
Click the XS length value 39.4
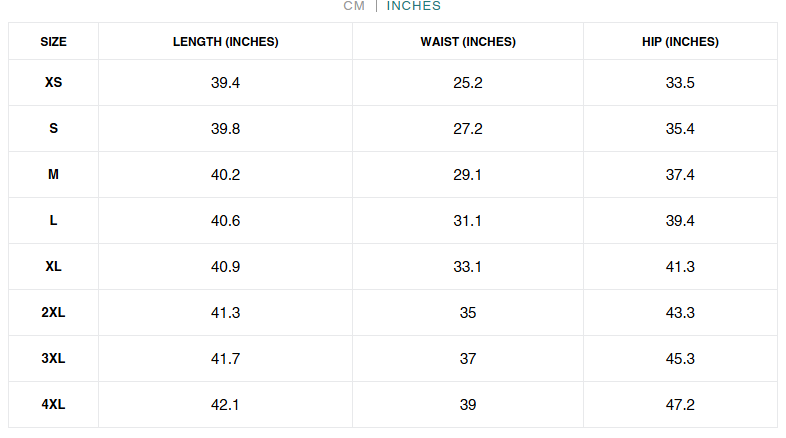pos(226,83)
